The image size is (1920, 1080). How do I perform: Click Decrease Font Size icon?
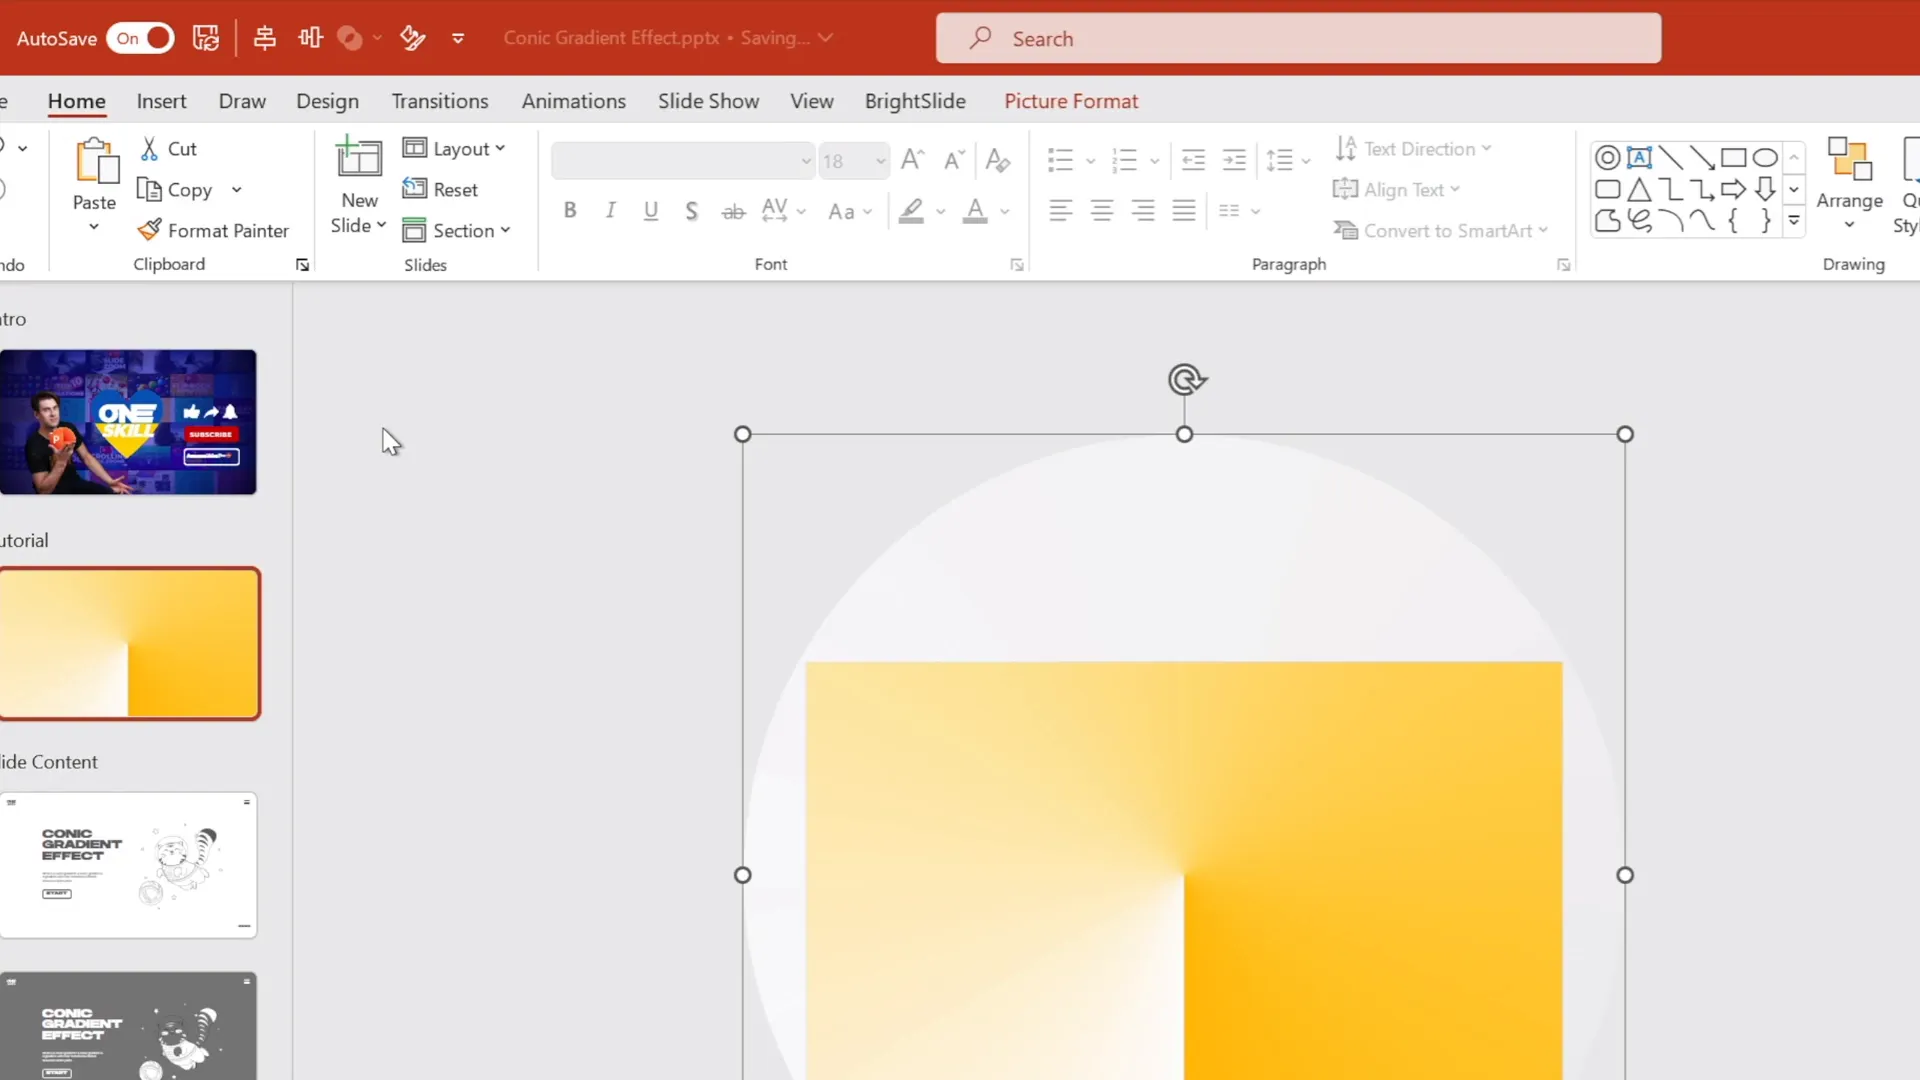[x=954, y=160]
